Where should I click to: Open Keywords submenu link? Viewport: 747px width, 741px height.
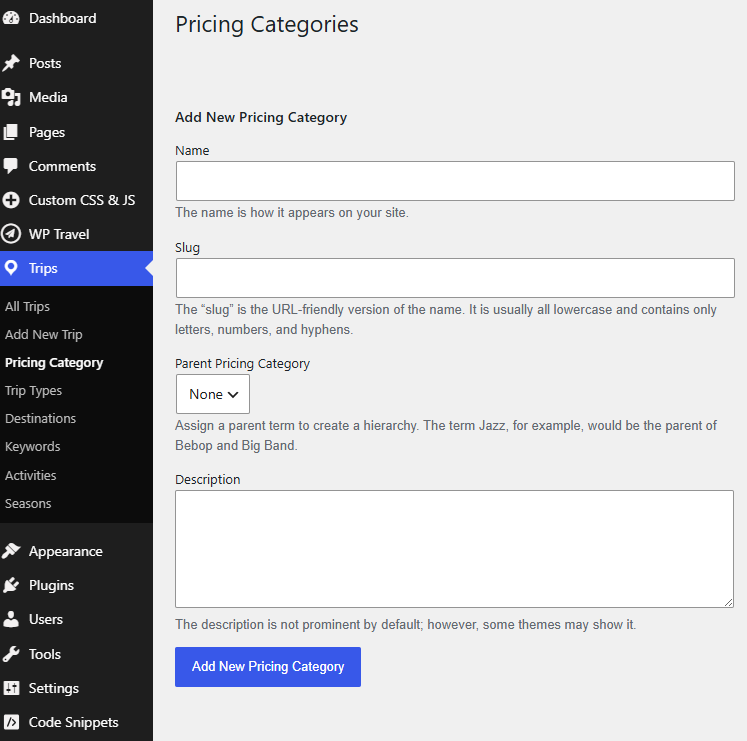[x=32, y=447]
